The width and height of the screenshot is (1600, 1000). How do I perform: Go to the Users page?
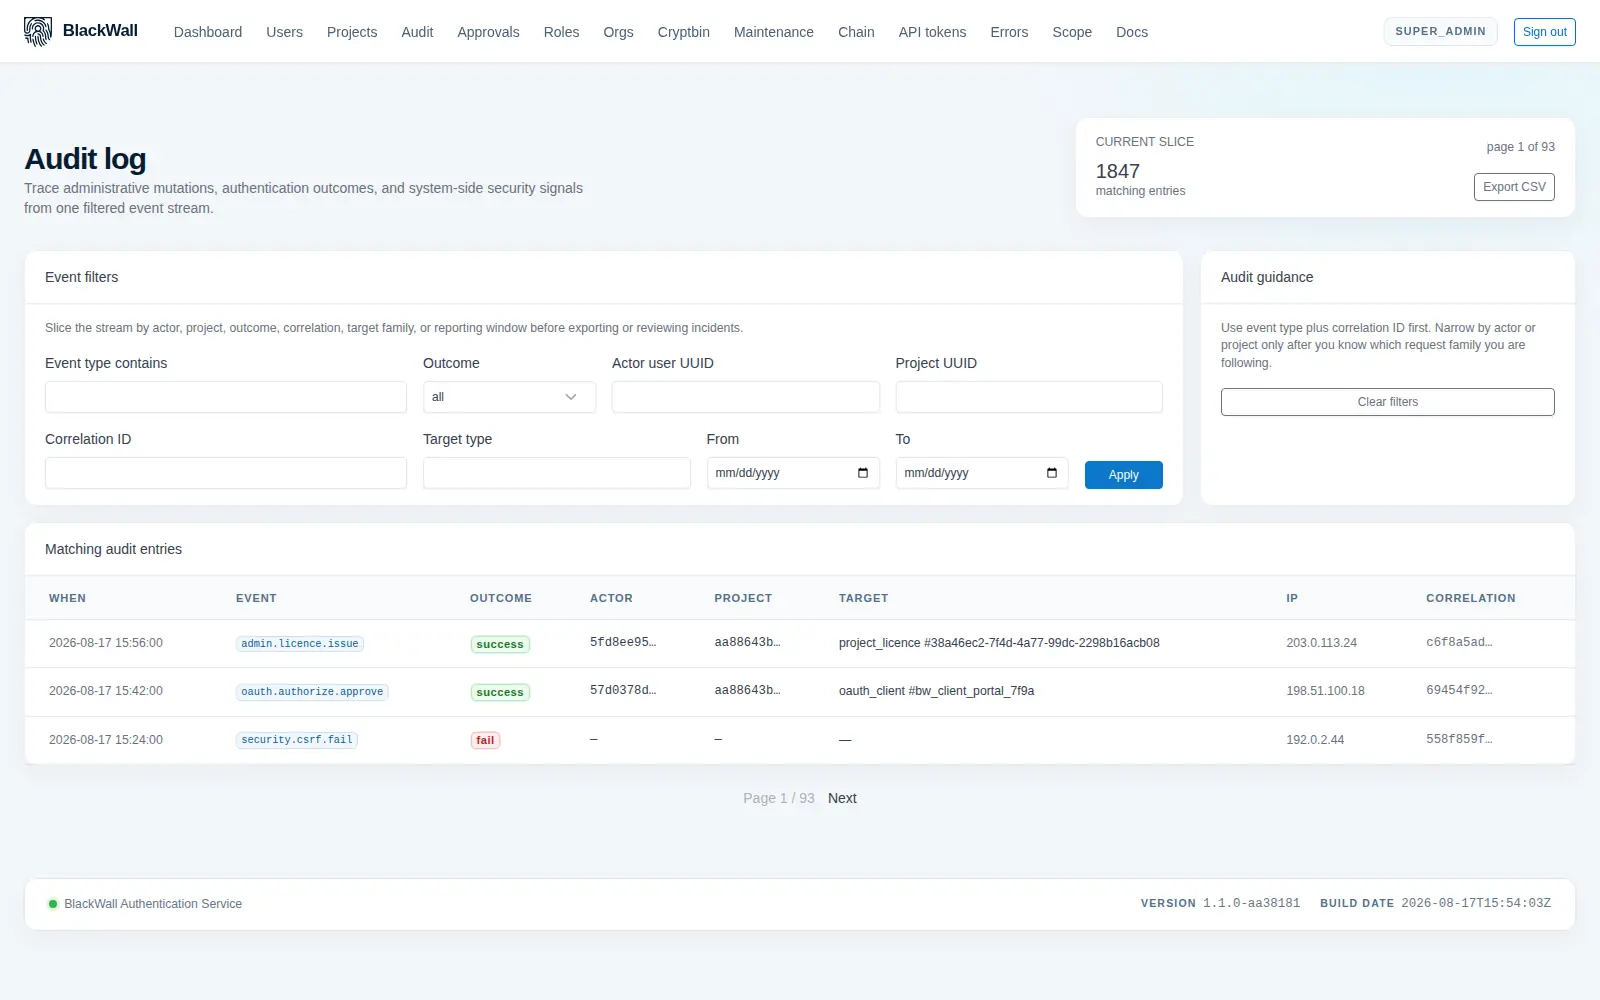tap(284, 32)
